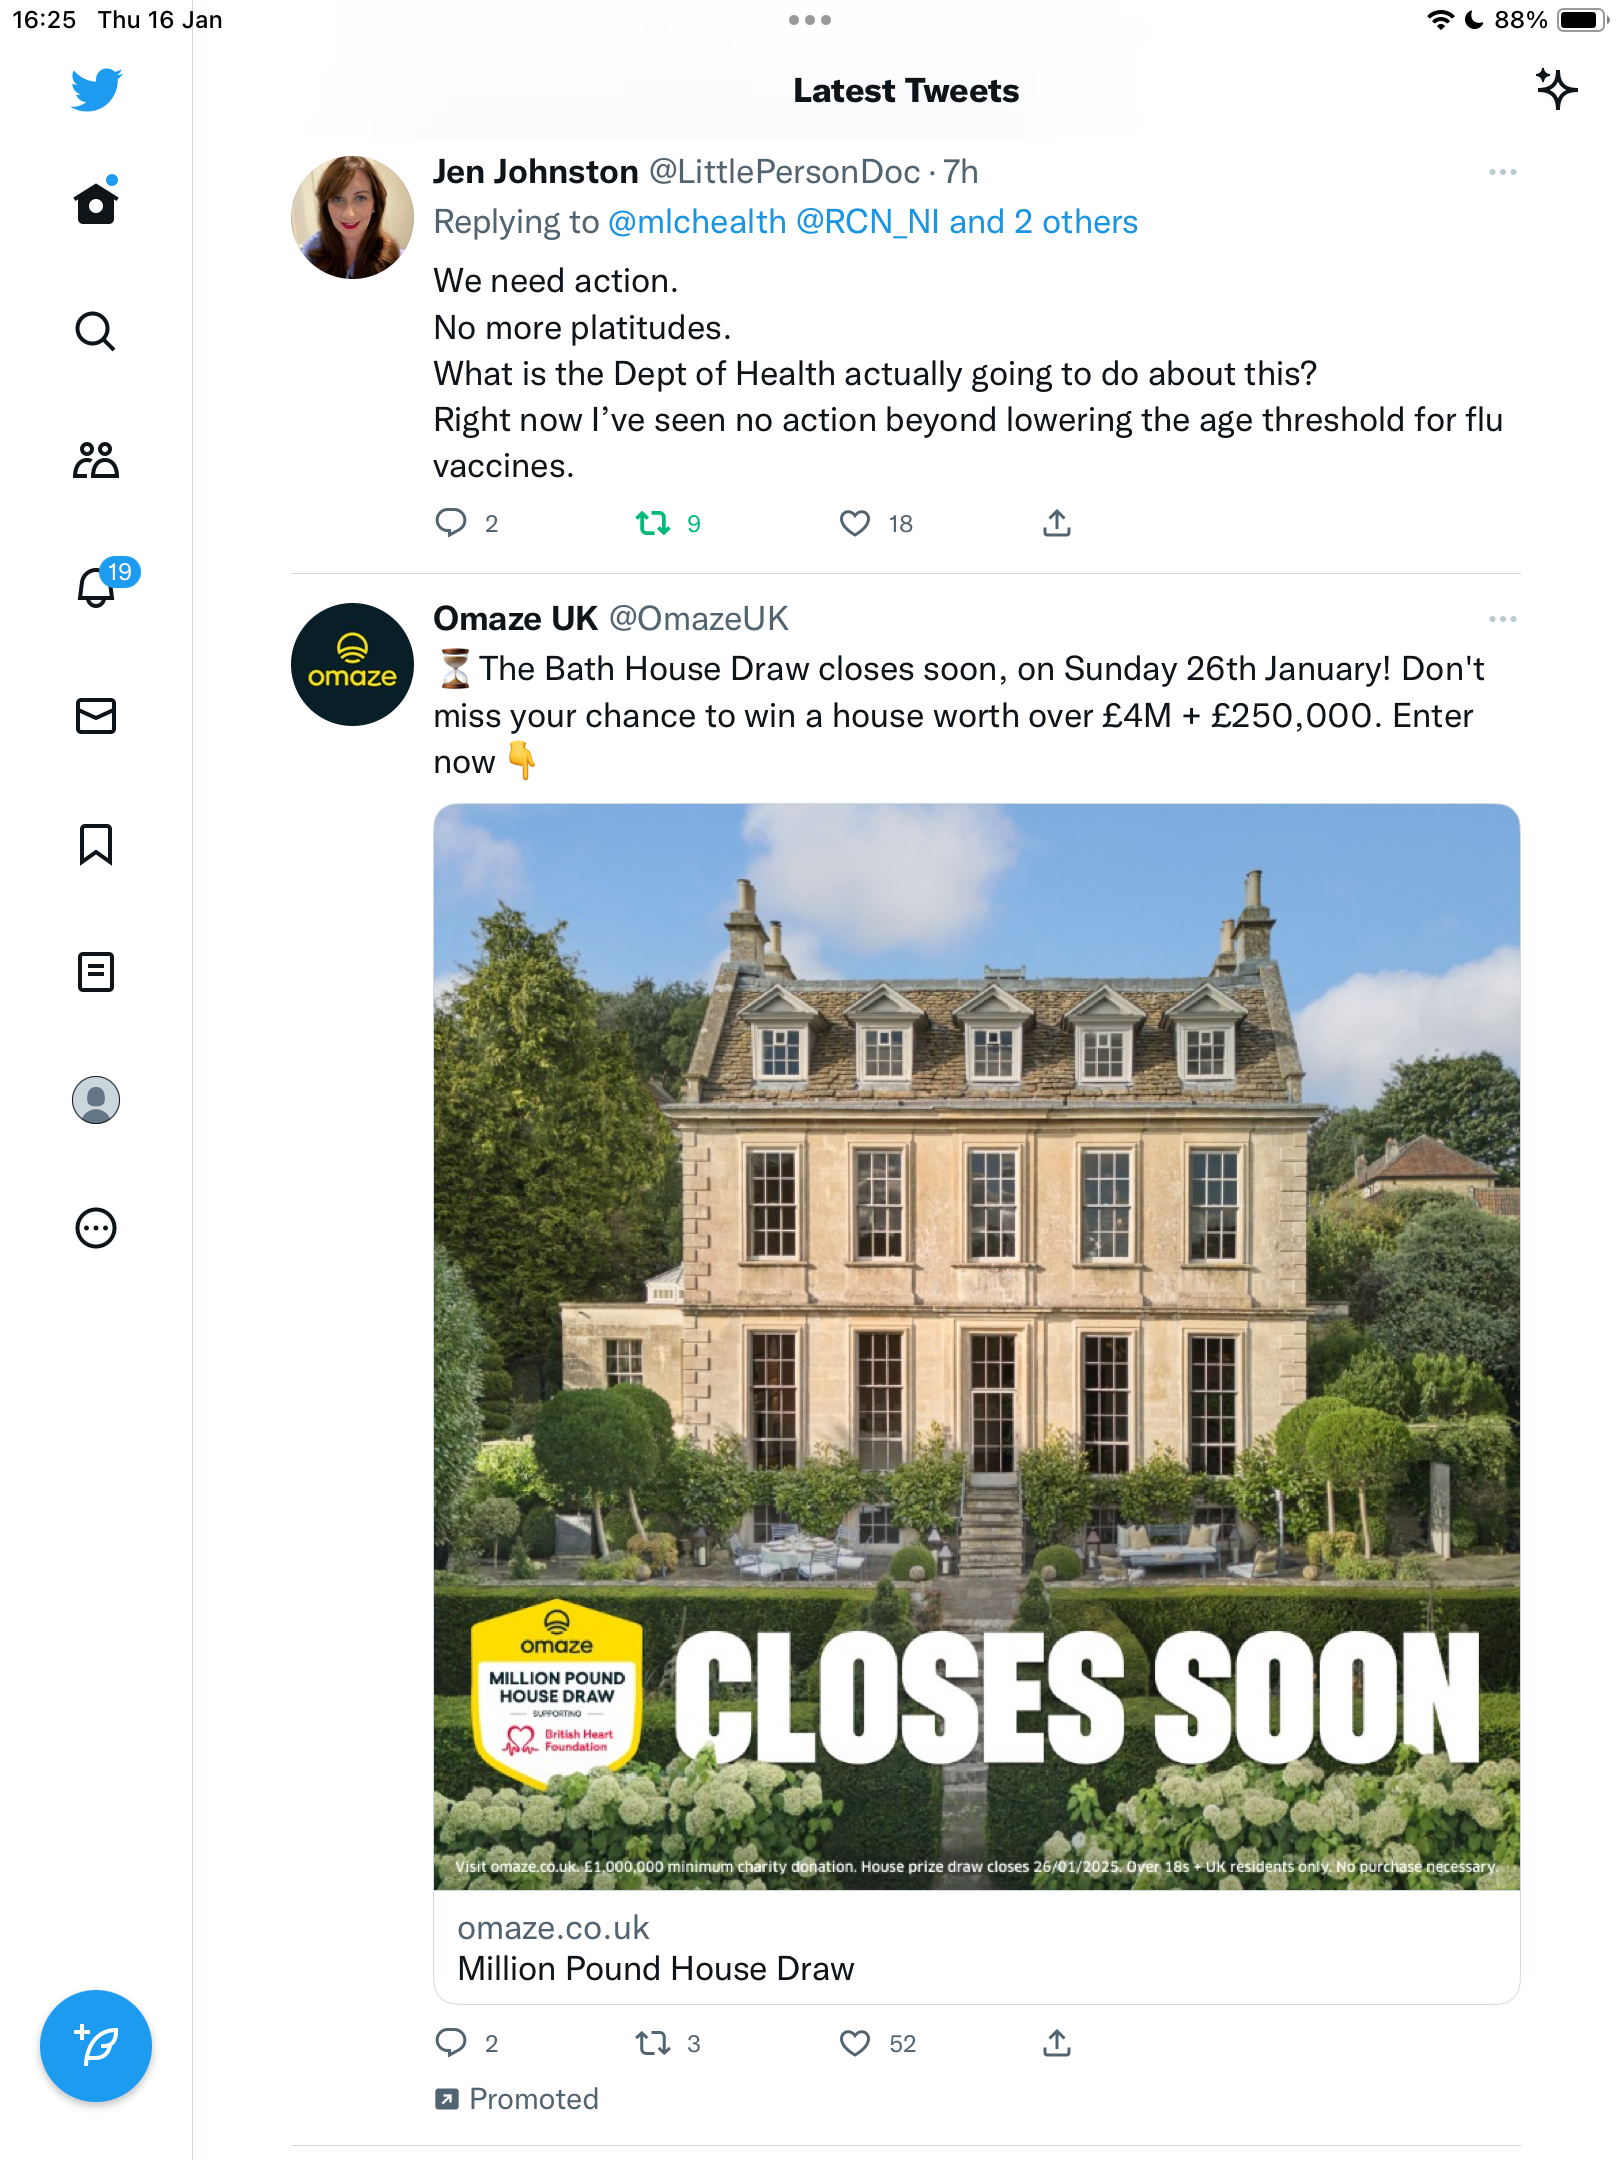Open more options for Jen Johnston's tweet
This screenshot has width=1620, height=2160.
click(x=1503, y=172)
